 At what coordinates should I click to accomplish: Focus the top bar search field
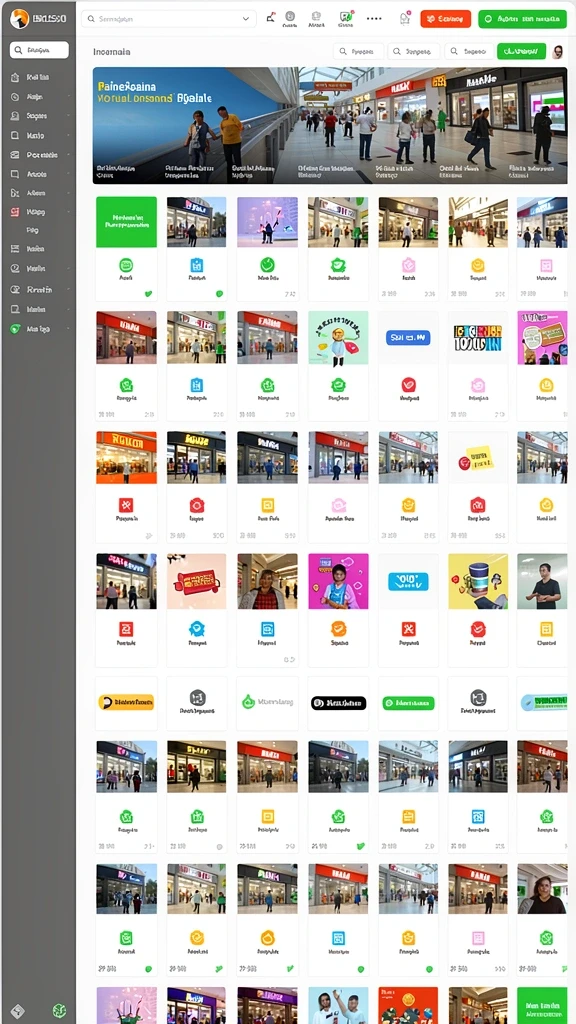[x=168, y=19]
